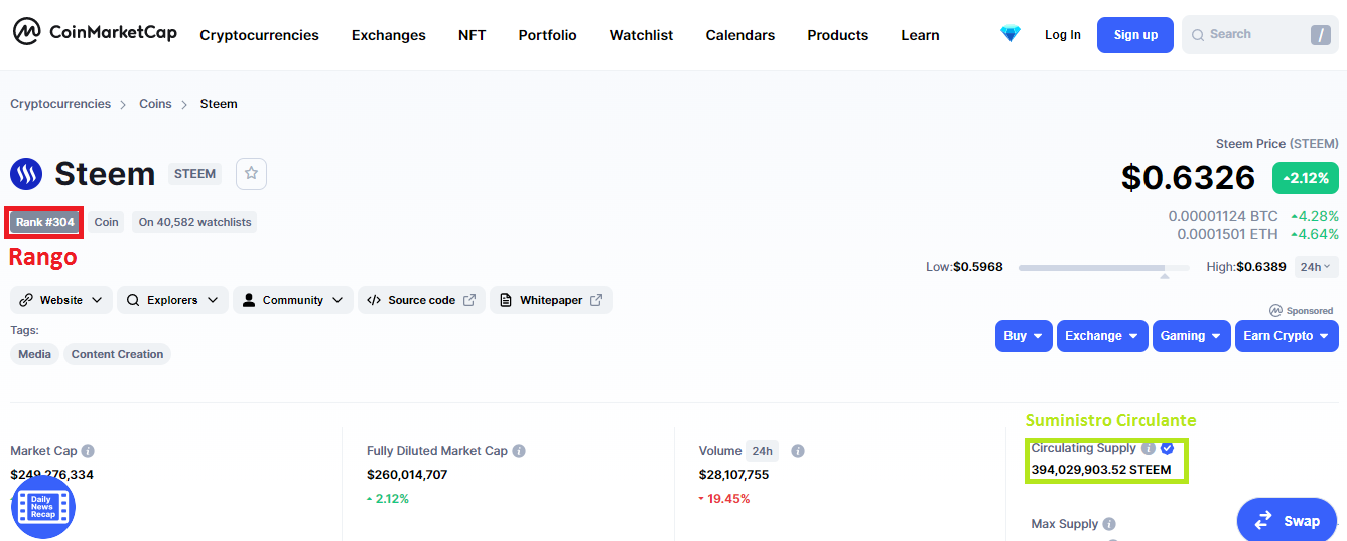The width and height of the screenshot is (1347, 541).
Task: Open the Earn Crypto dropdown
Action: [1287, 336]
